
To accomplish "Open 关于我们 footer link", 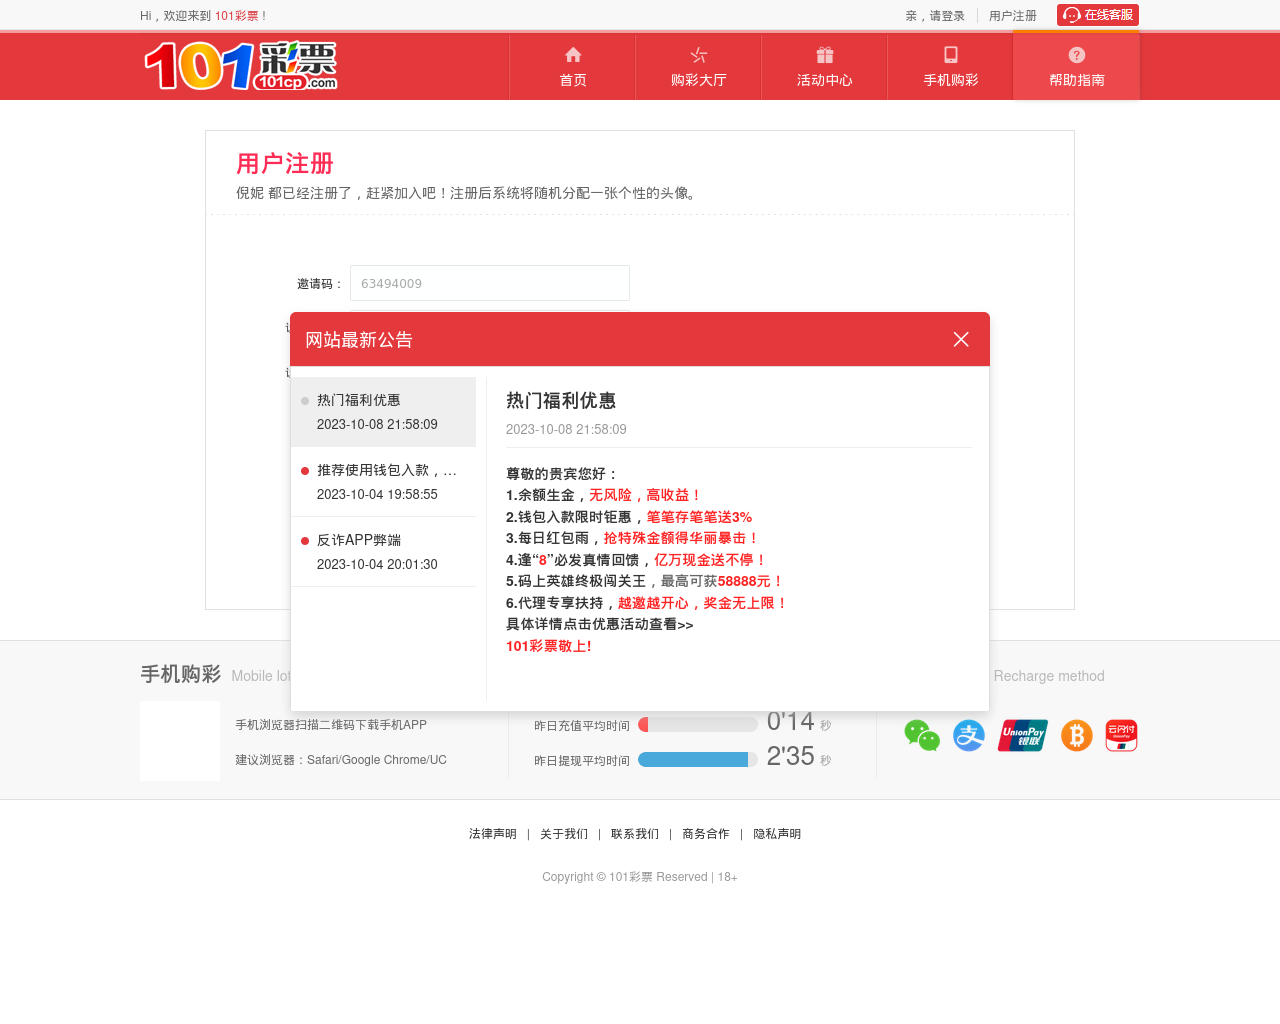I will [564, 834].
